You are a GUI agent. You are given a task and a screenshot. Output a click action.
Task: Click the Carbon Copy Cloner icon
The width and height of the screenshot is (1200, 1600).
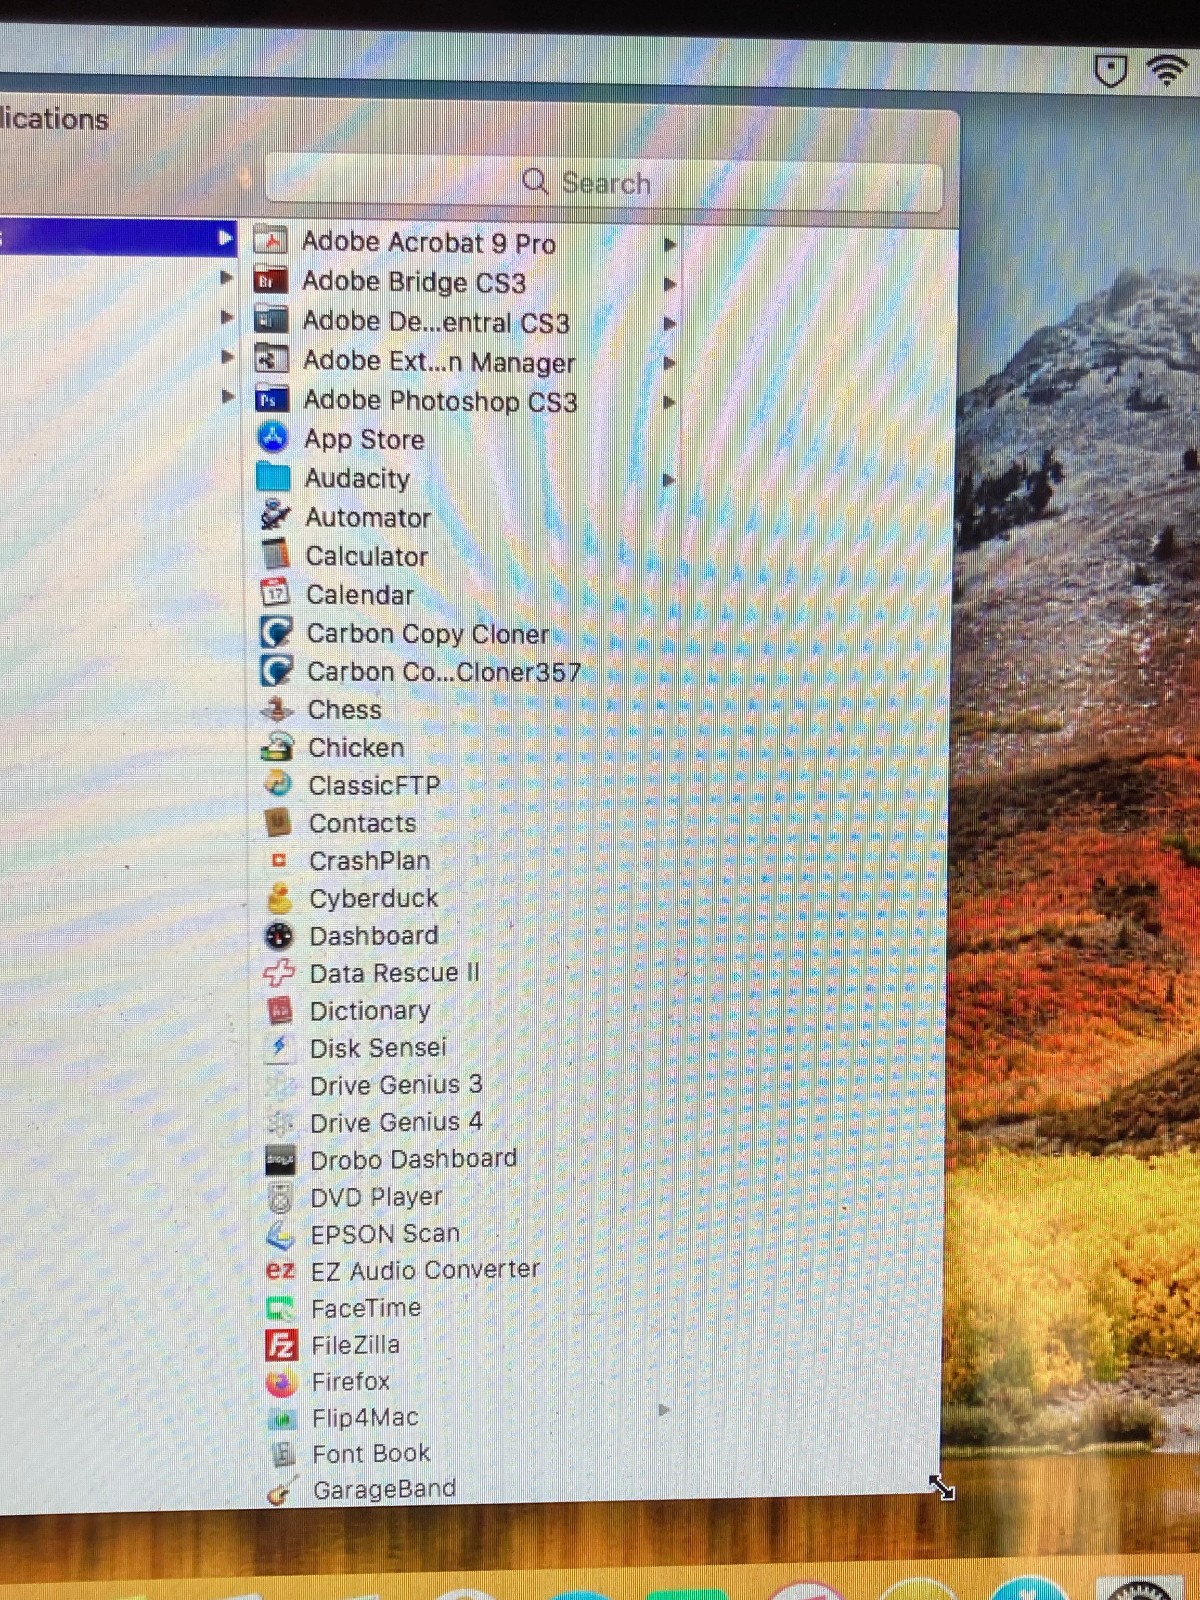pos(276,632)
